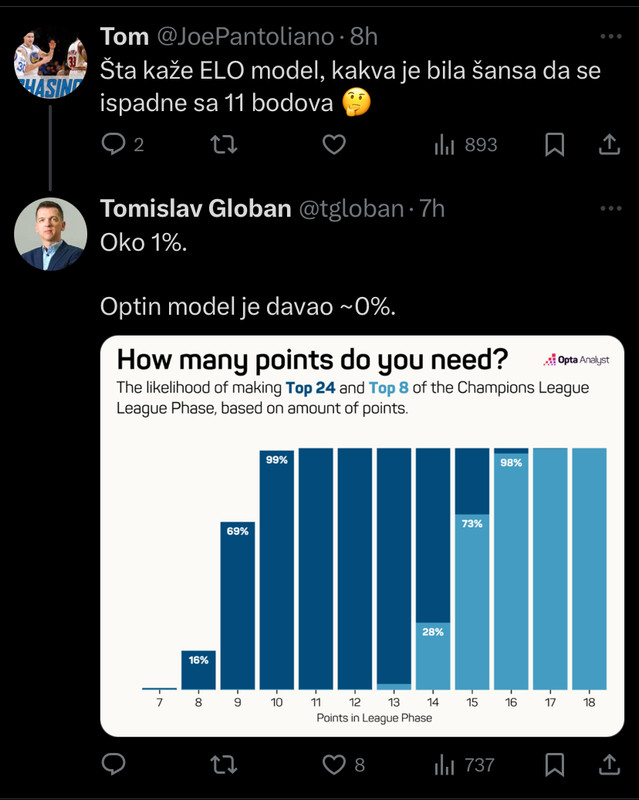Viewport: 639px width, 800px height.
Task: Open the Opta points chart image
Action: 362,536
